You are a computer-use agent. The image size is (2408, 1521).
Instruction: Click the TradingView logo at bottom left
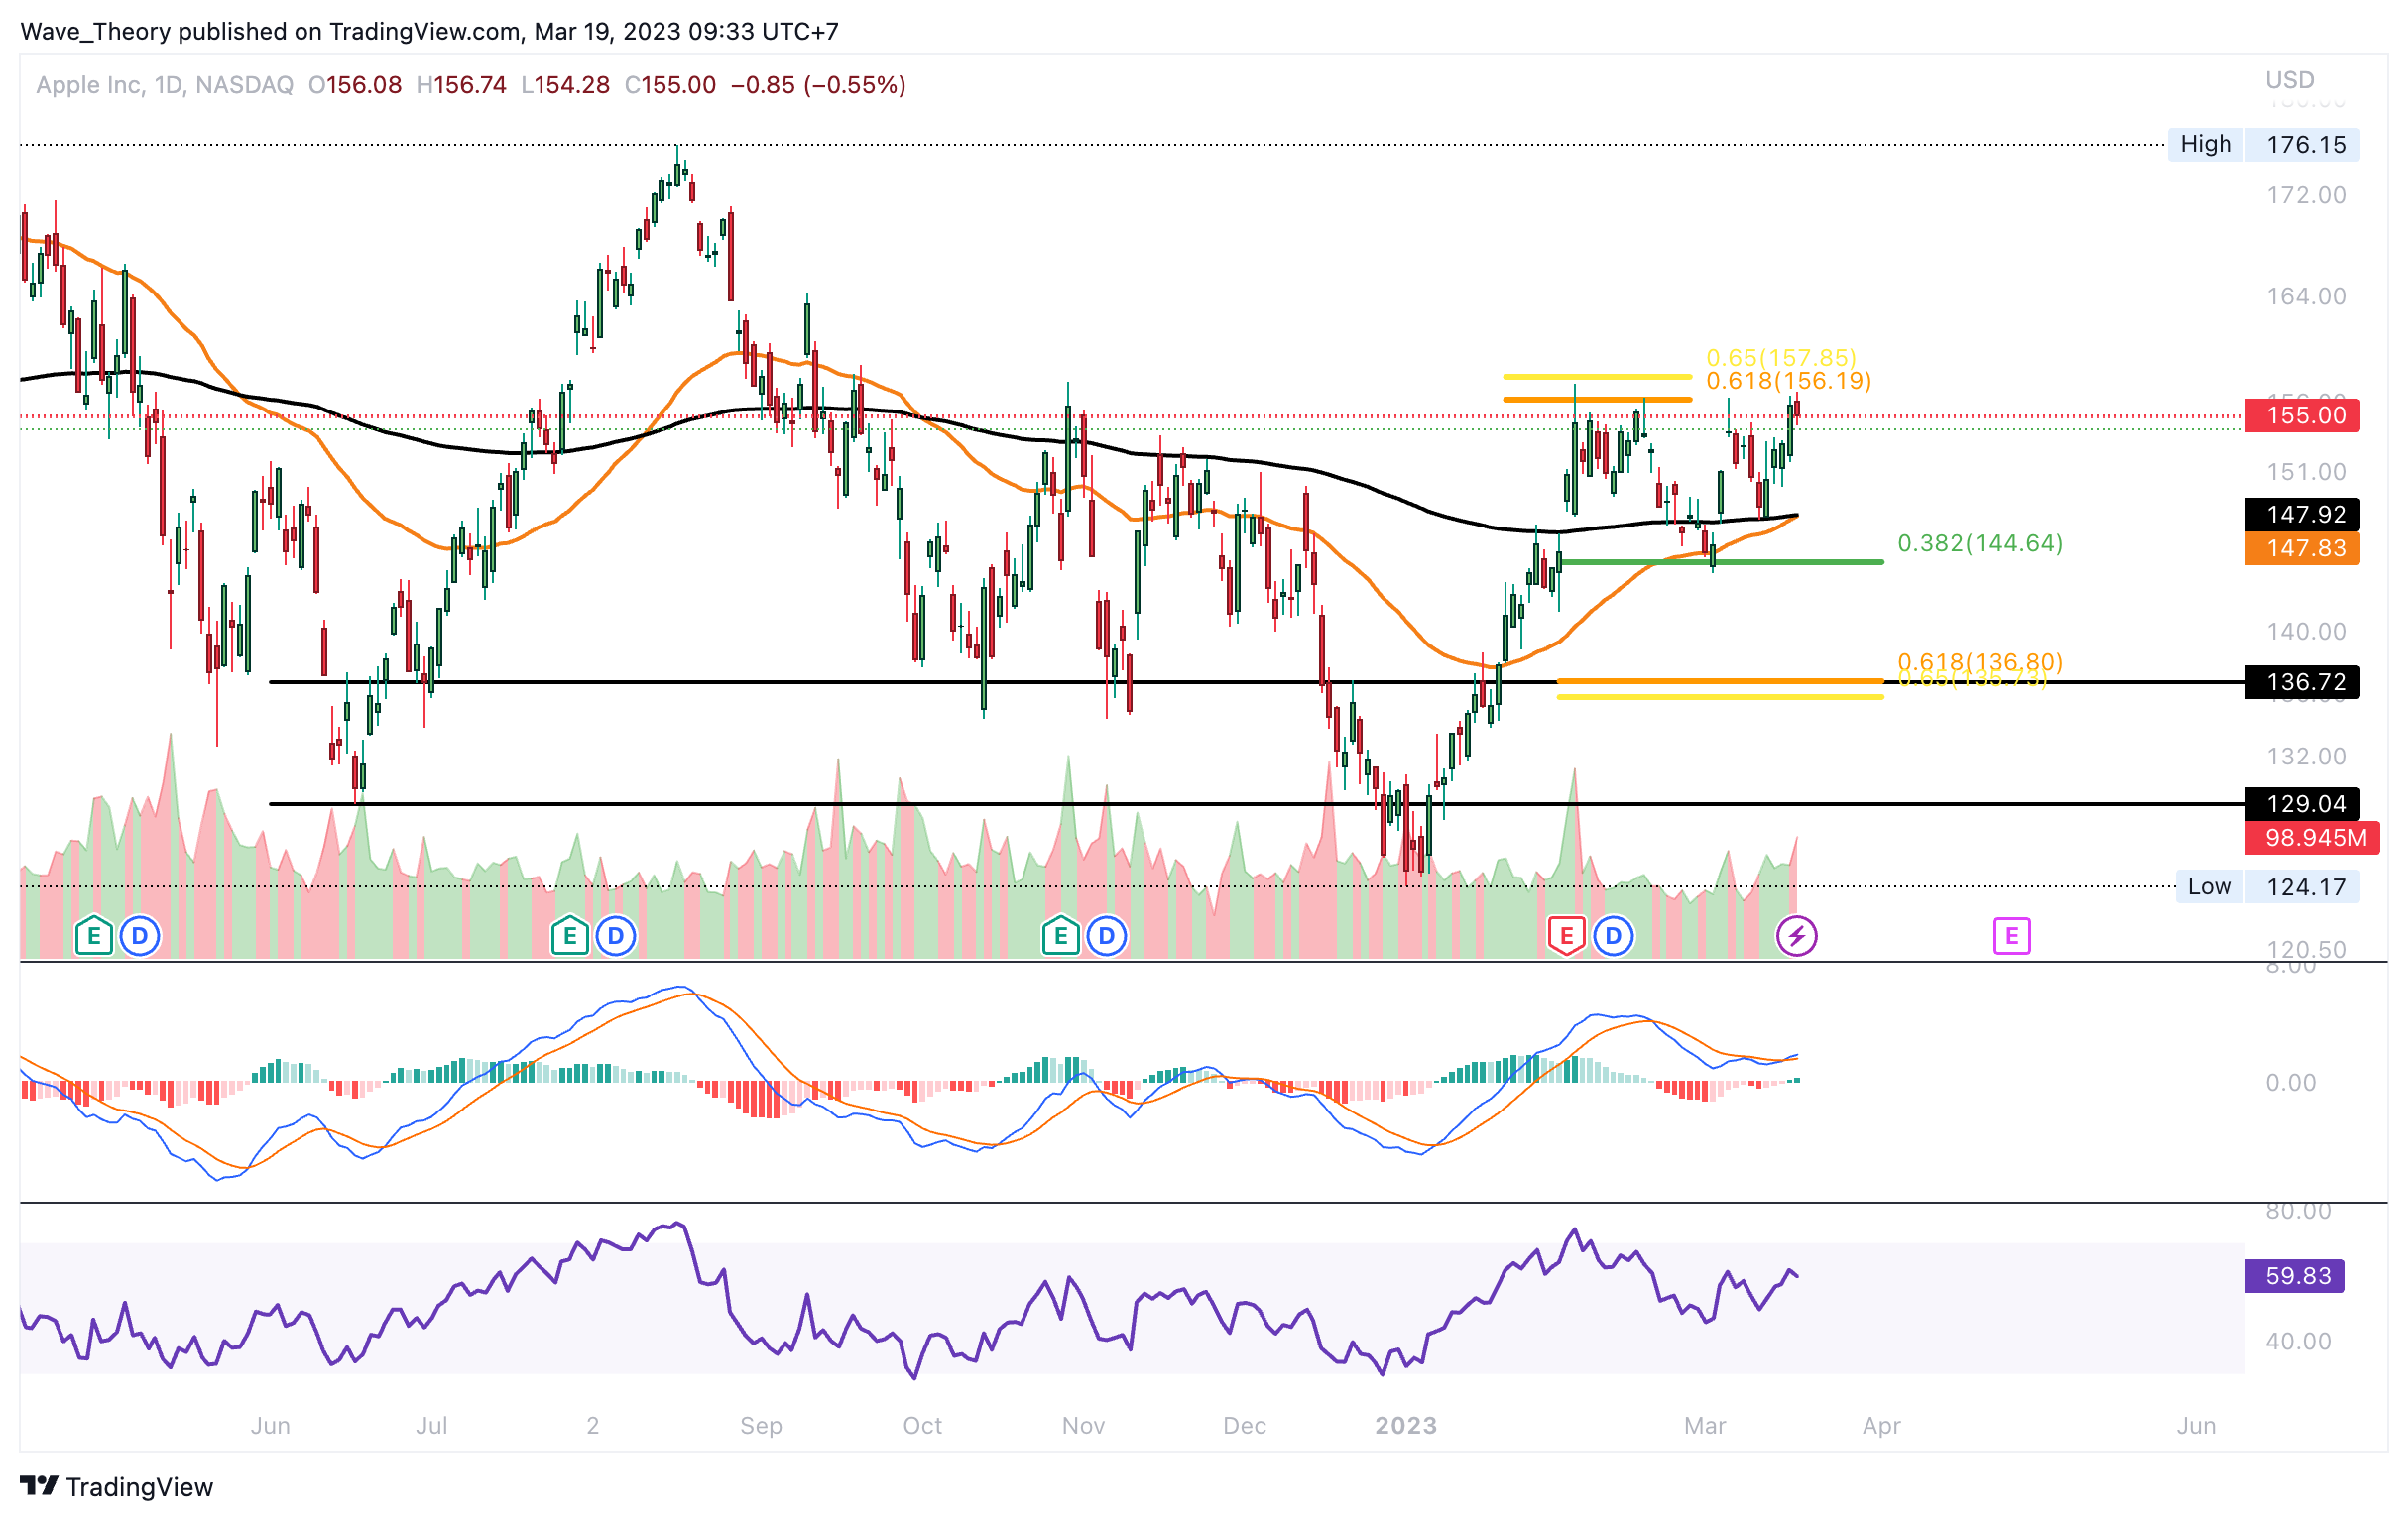tap(116, 1486)
